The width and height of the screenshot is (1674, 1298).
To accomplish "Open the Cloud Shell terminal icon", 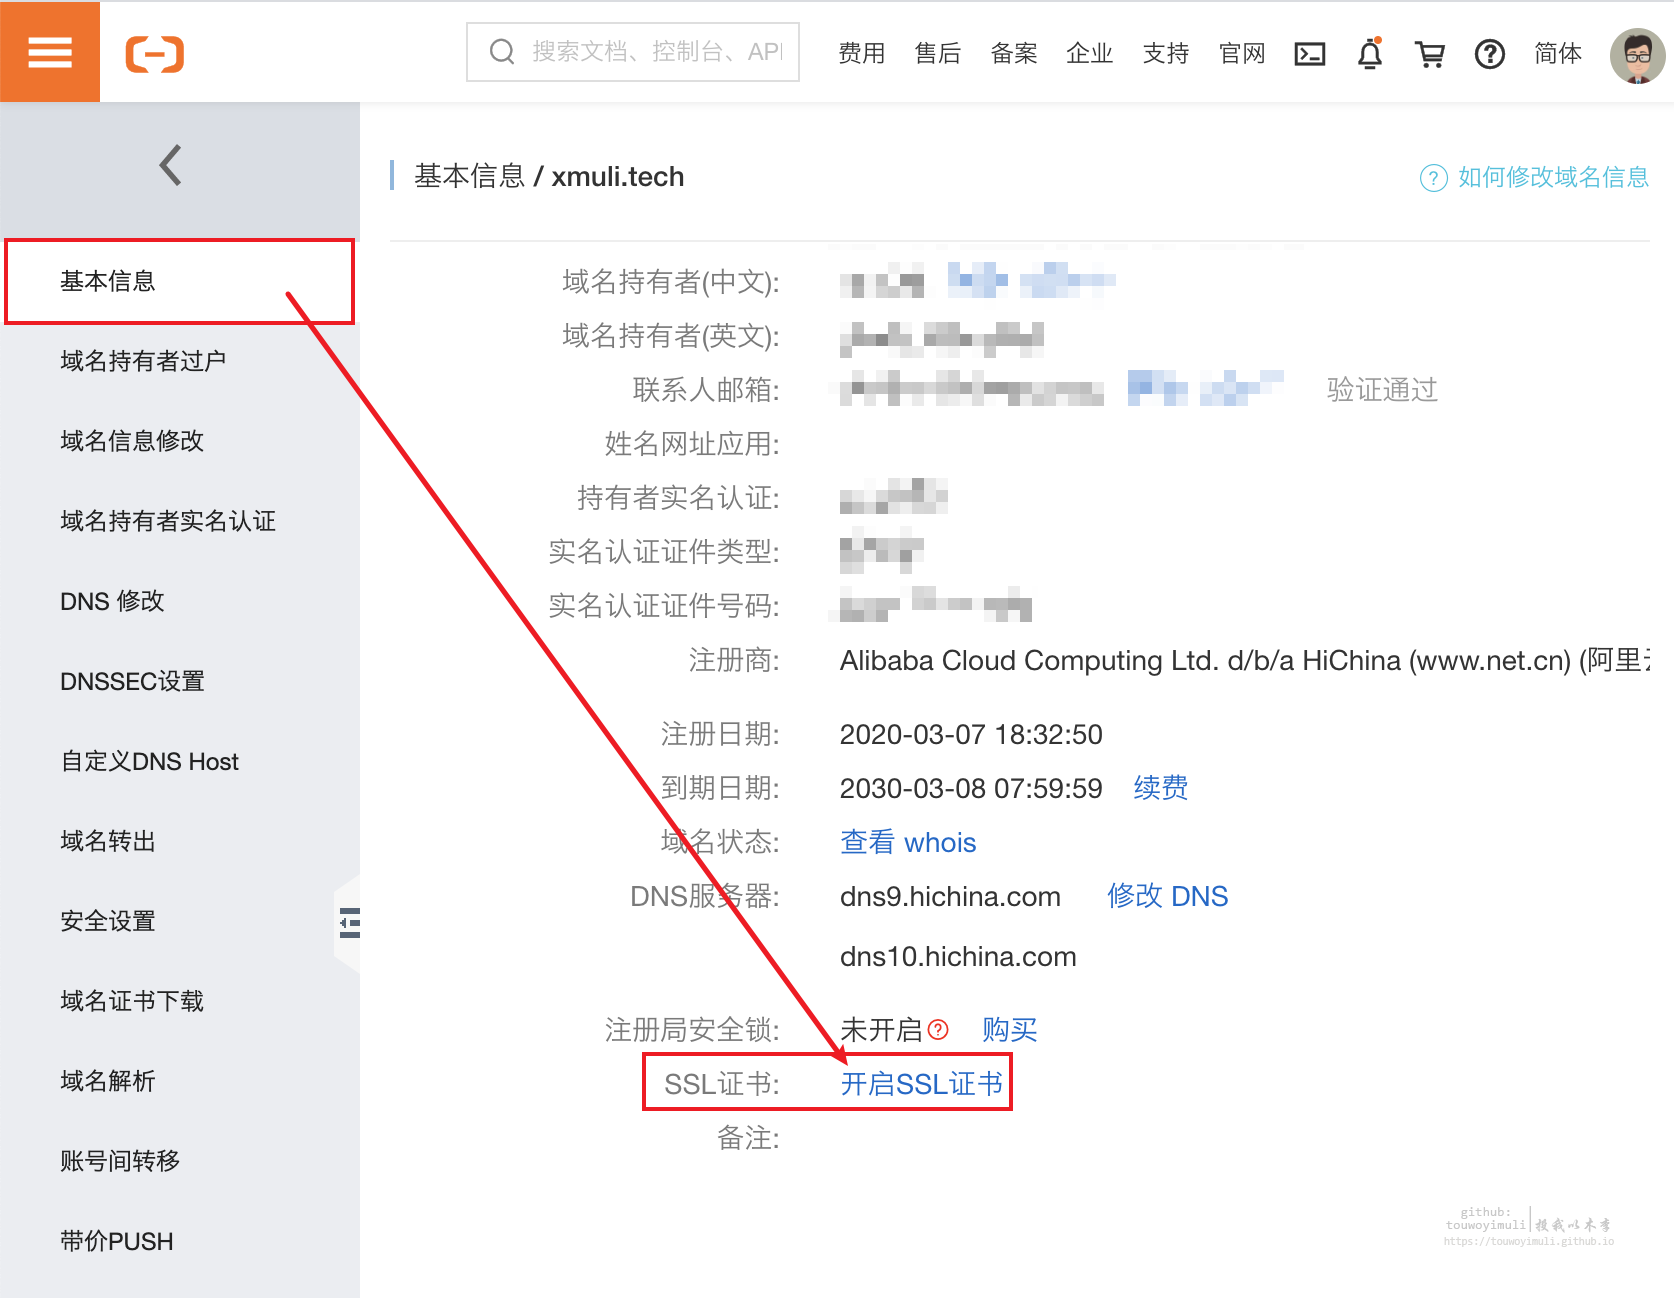I will (x=1310, y=54).
